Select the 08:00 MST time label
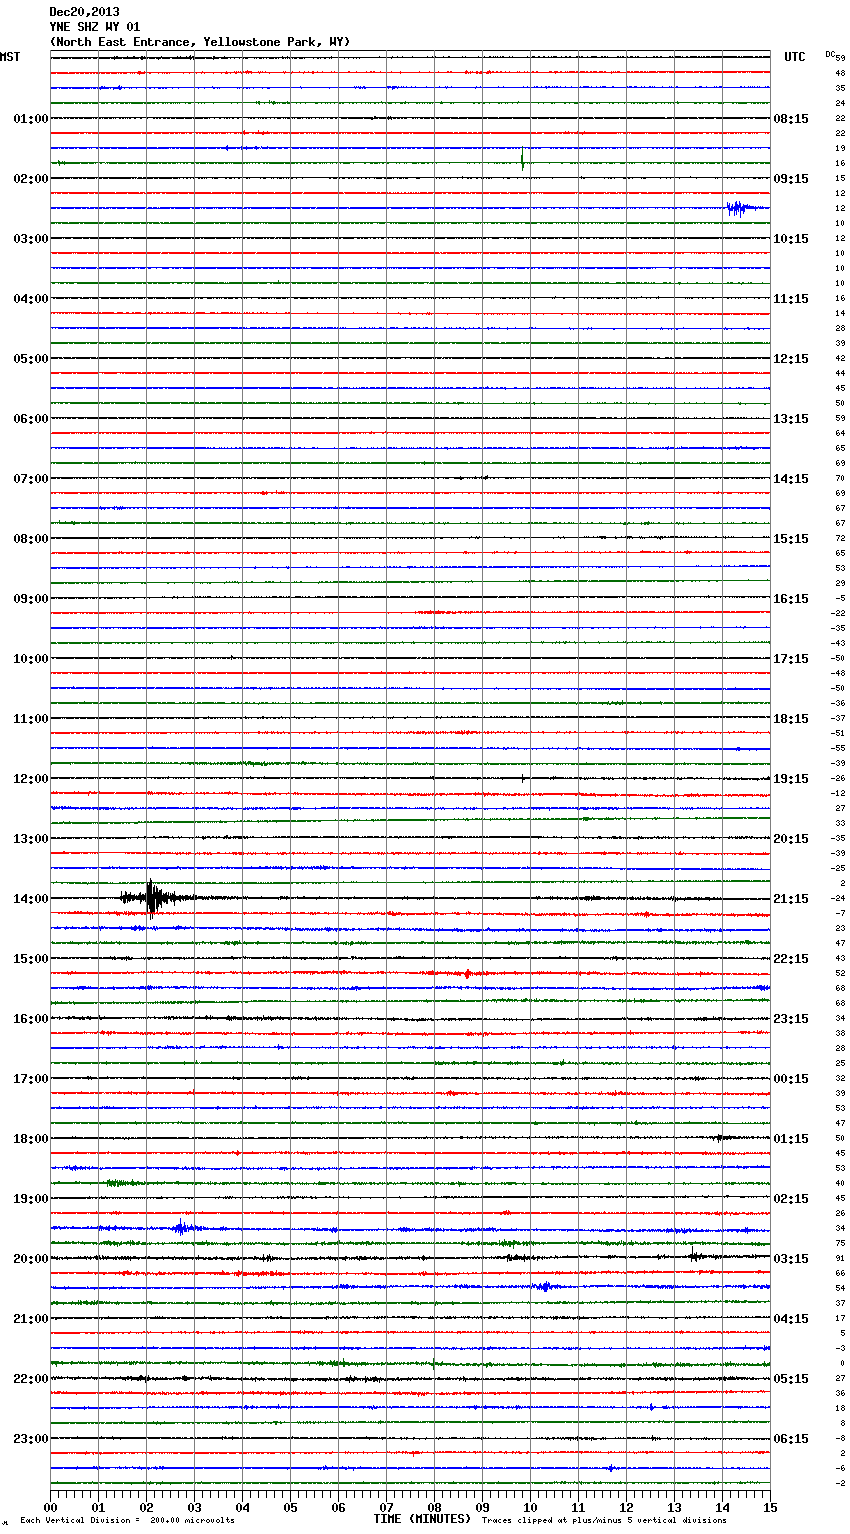 (31, 539)
